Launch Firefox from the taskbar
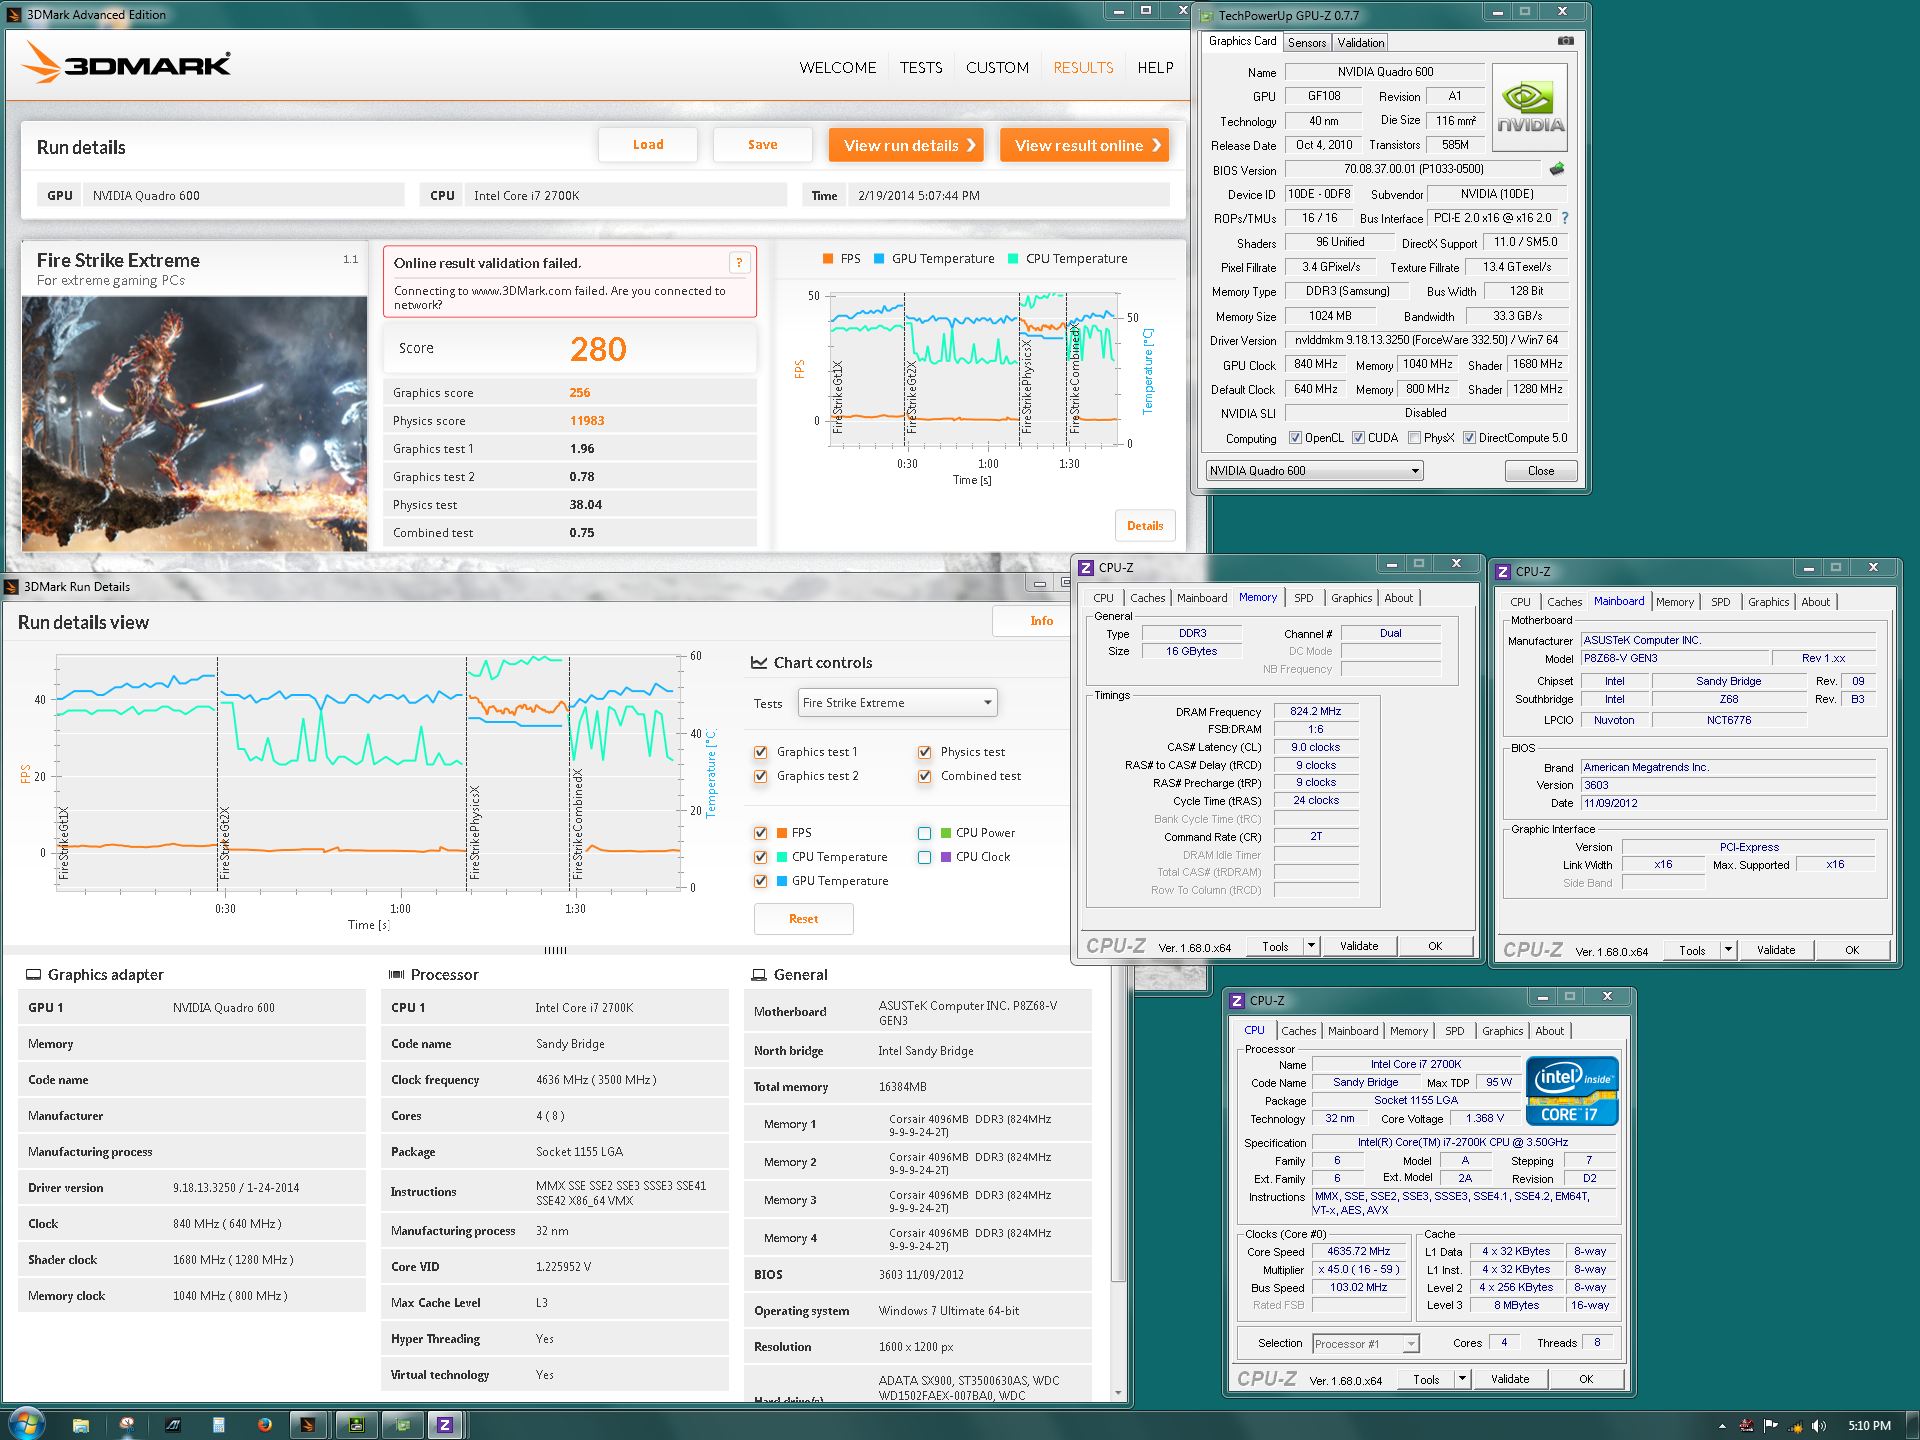Viewport: 1920px width, 1440px height. [x=264, y=1425]
